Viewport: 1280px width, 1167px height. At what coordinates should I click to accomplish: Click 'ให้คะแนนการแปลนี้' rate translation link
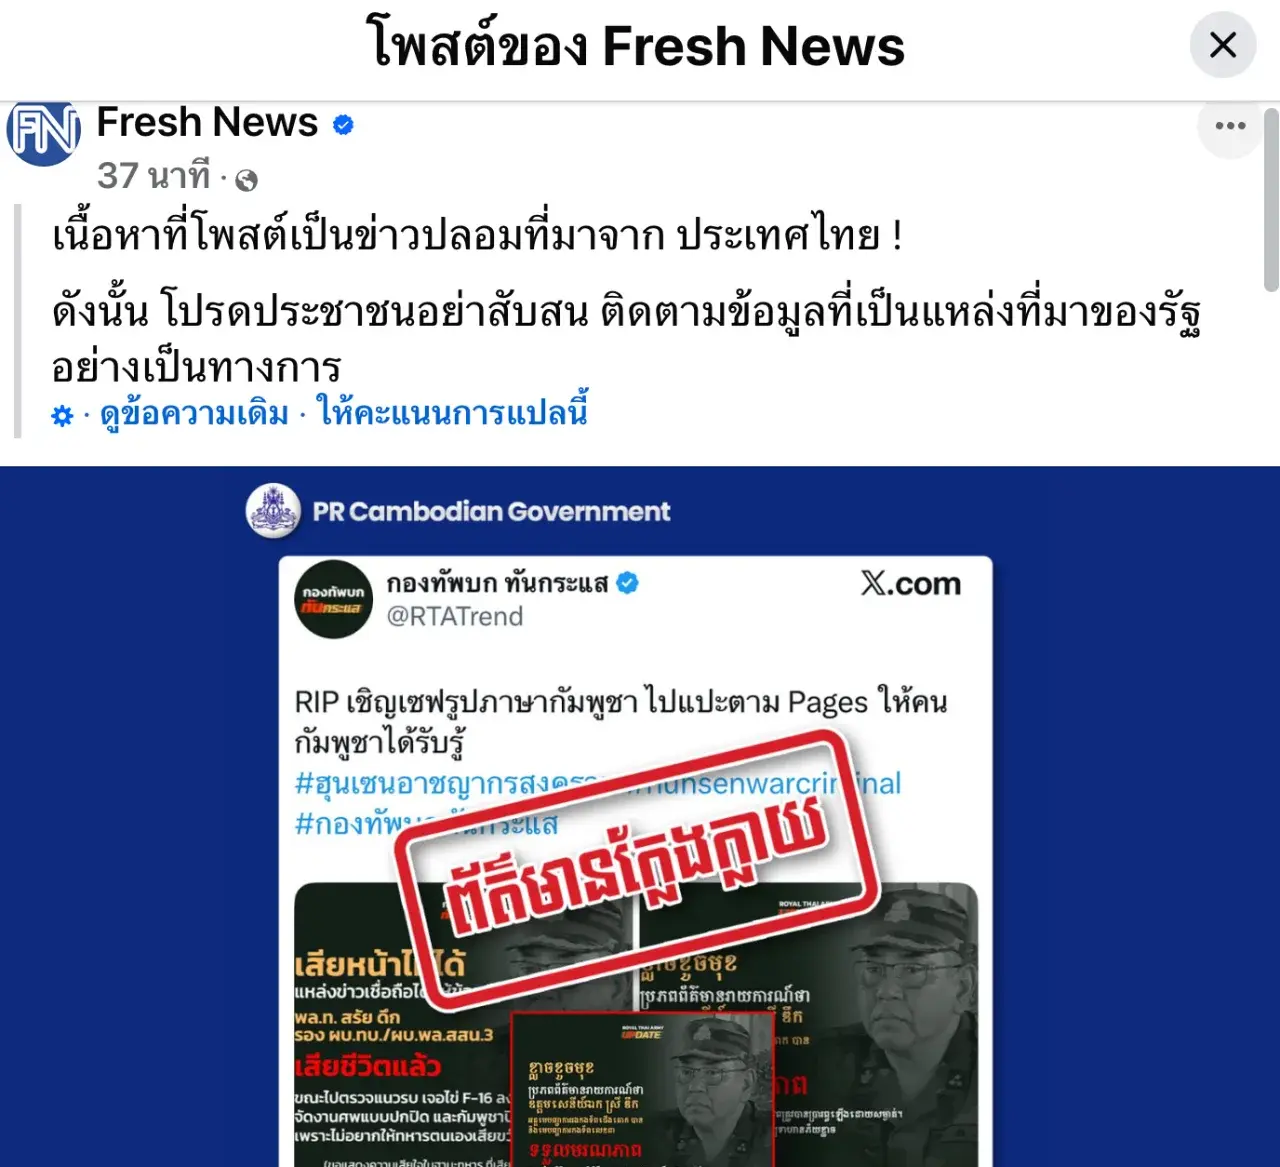click(x=452, y=412)
